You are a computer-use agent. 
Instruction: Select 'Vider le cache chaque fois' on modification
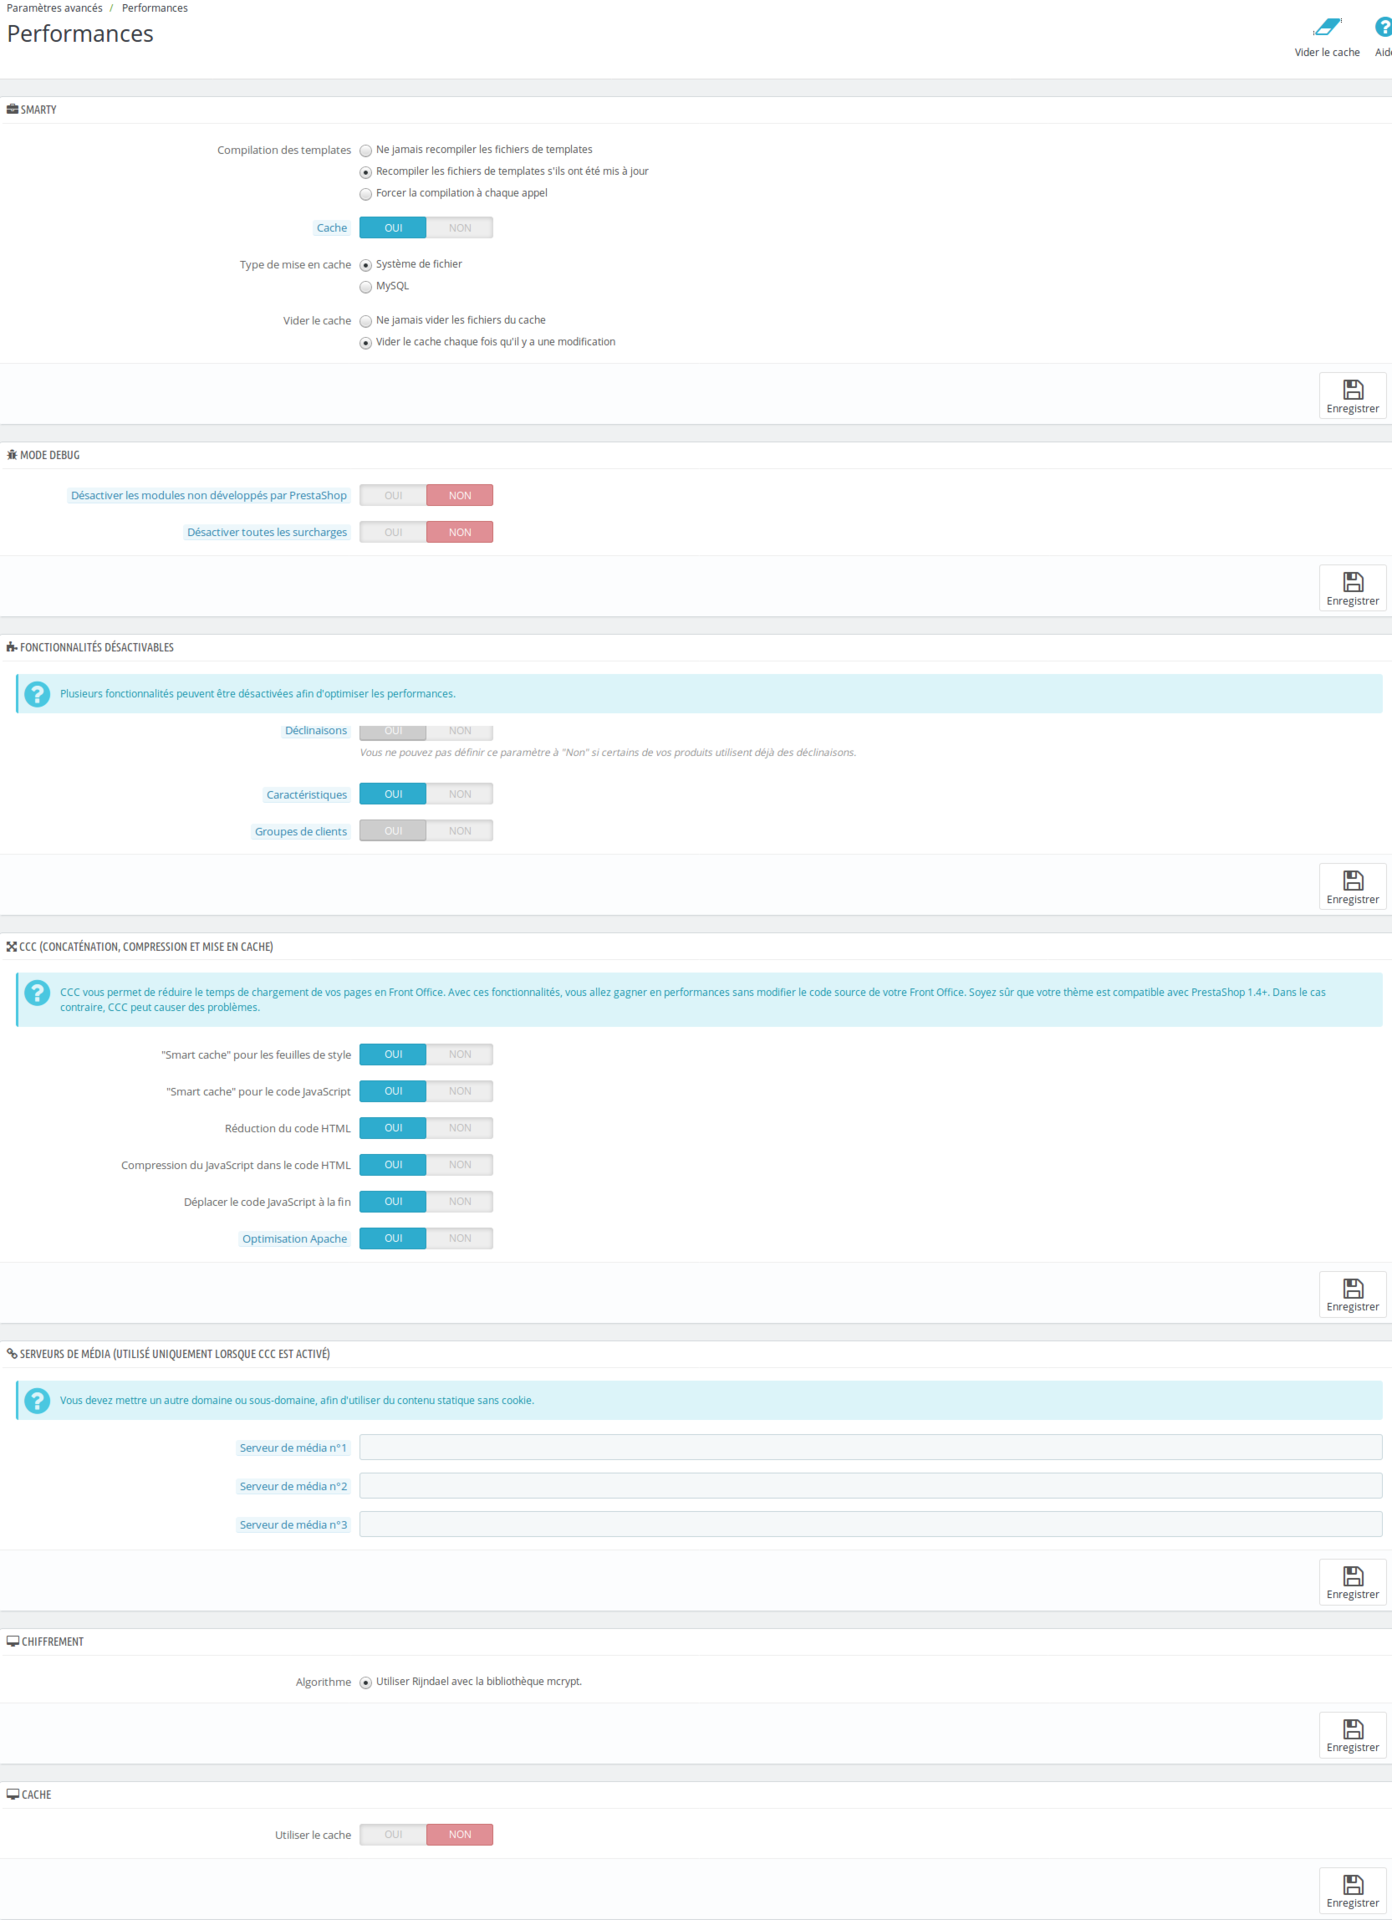pos(366,343)
